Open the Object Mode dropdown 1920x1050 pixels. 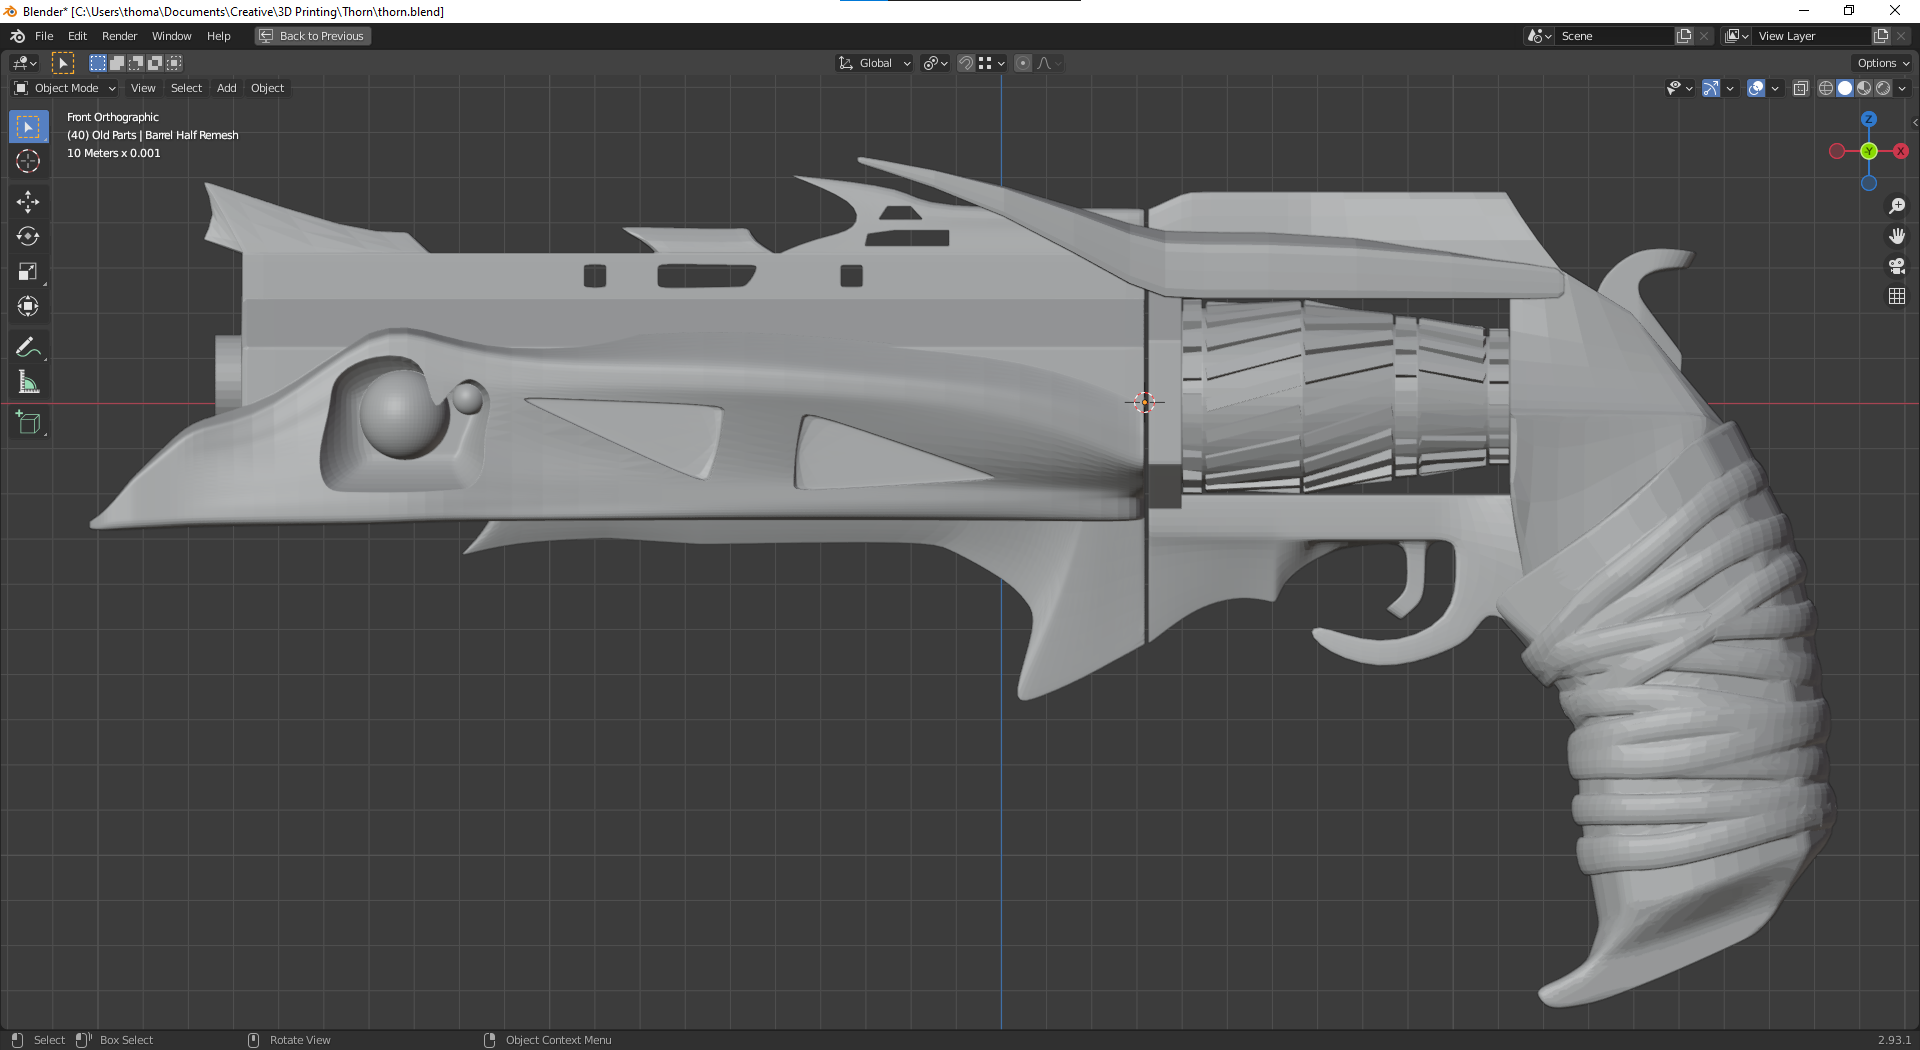(64, 88)
